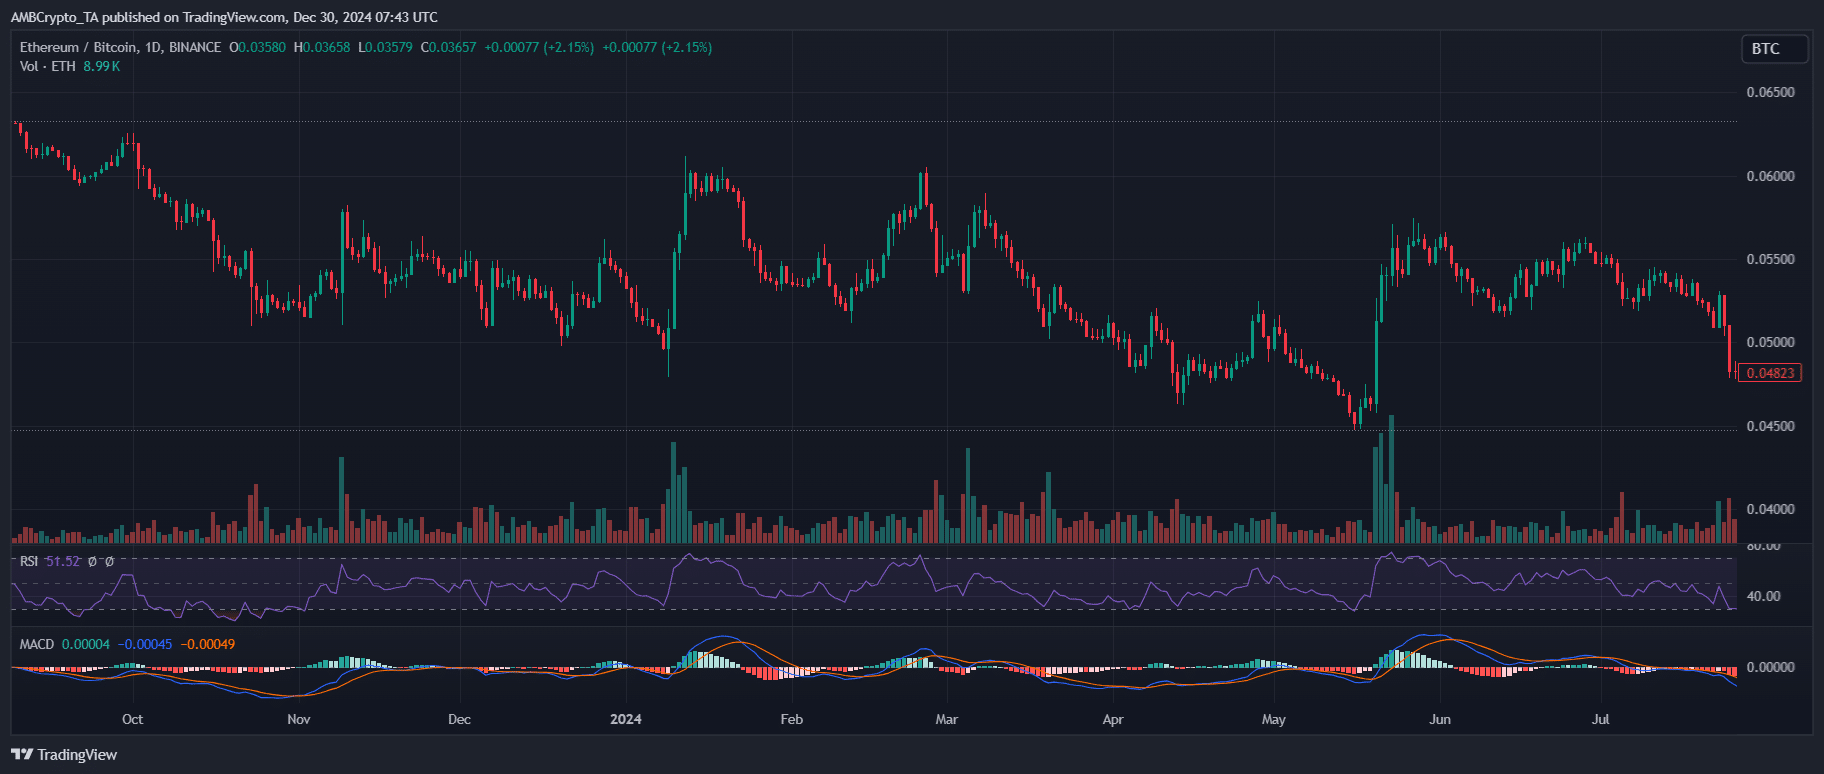The width and height of the screenshot is (1824, 774).
Task: Click the red 0.04823 current price tag
Action: coord(1770,373)
